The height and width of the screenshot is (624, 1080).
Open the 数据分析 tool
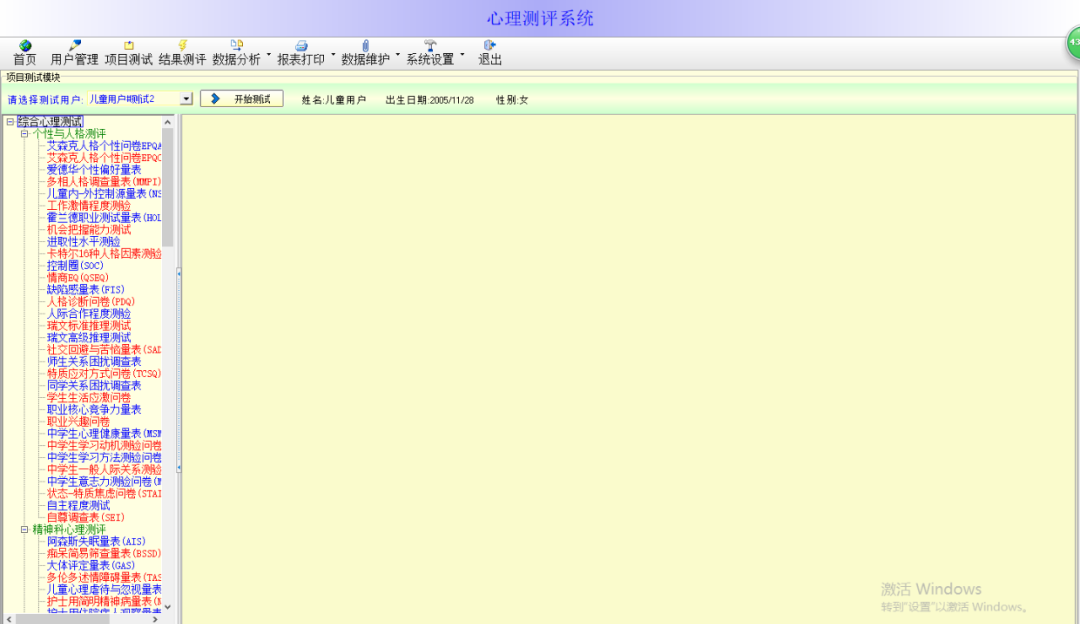tap(238, 48)
